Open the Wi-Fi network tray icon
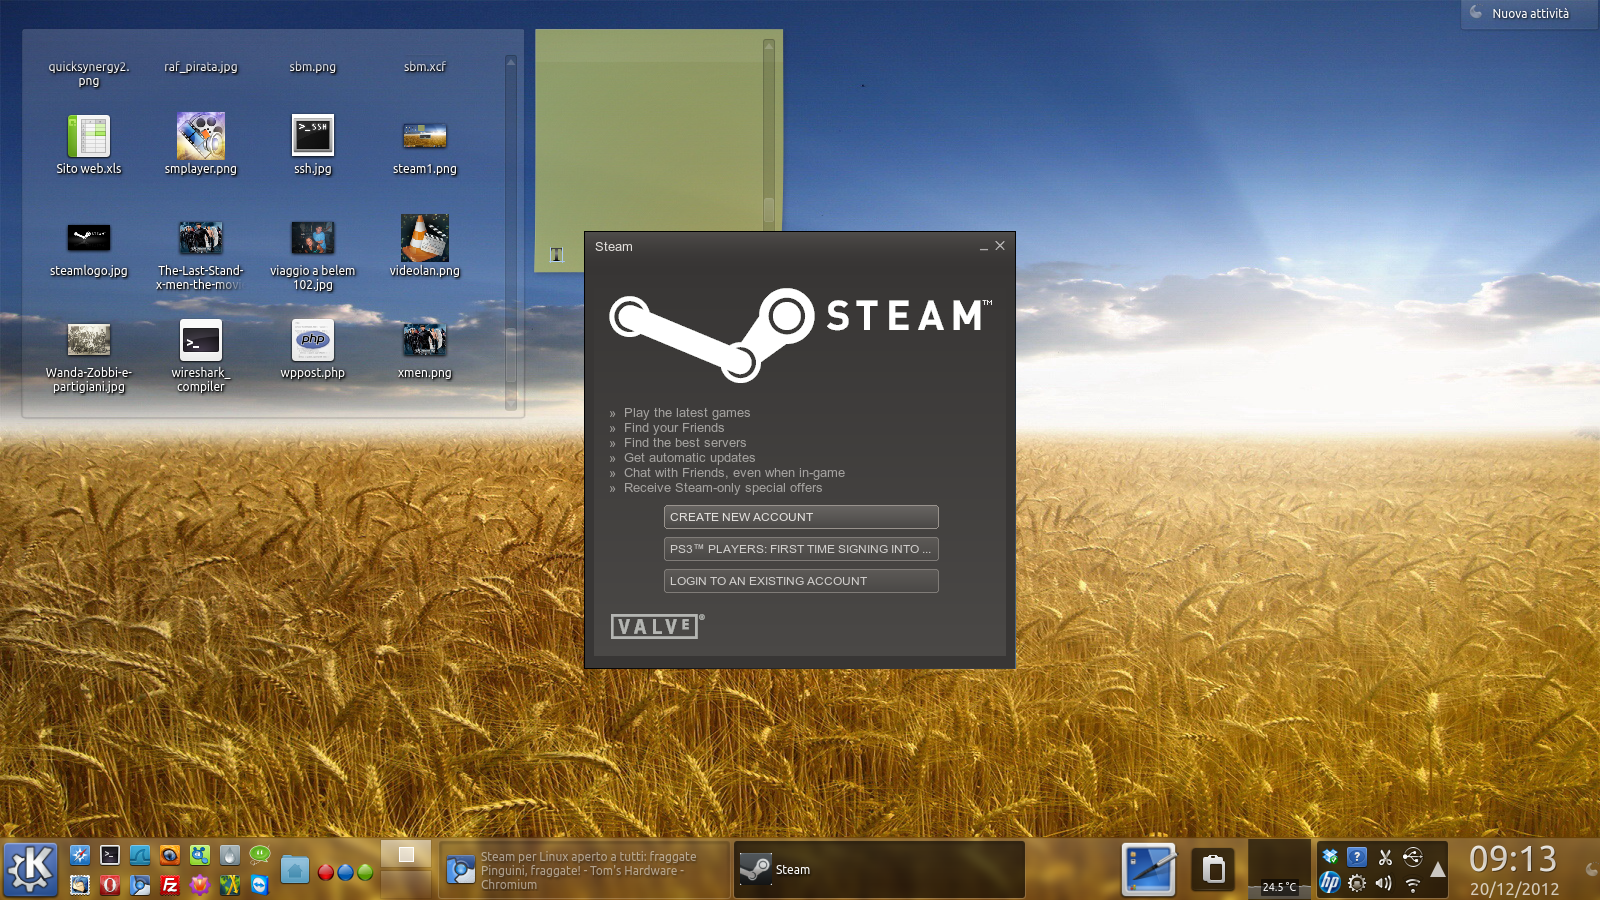Screen dimensions: 1600x900 (1412, 884)
